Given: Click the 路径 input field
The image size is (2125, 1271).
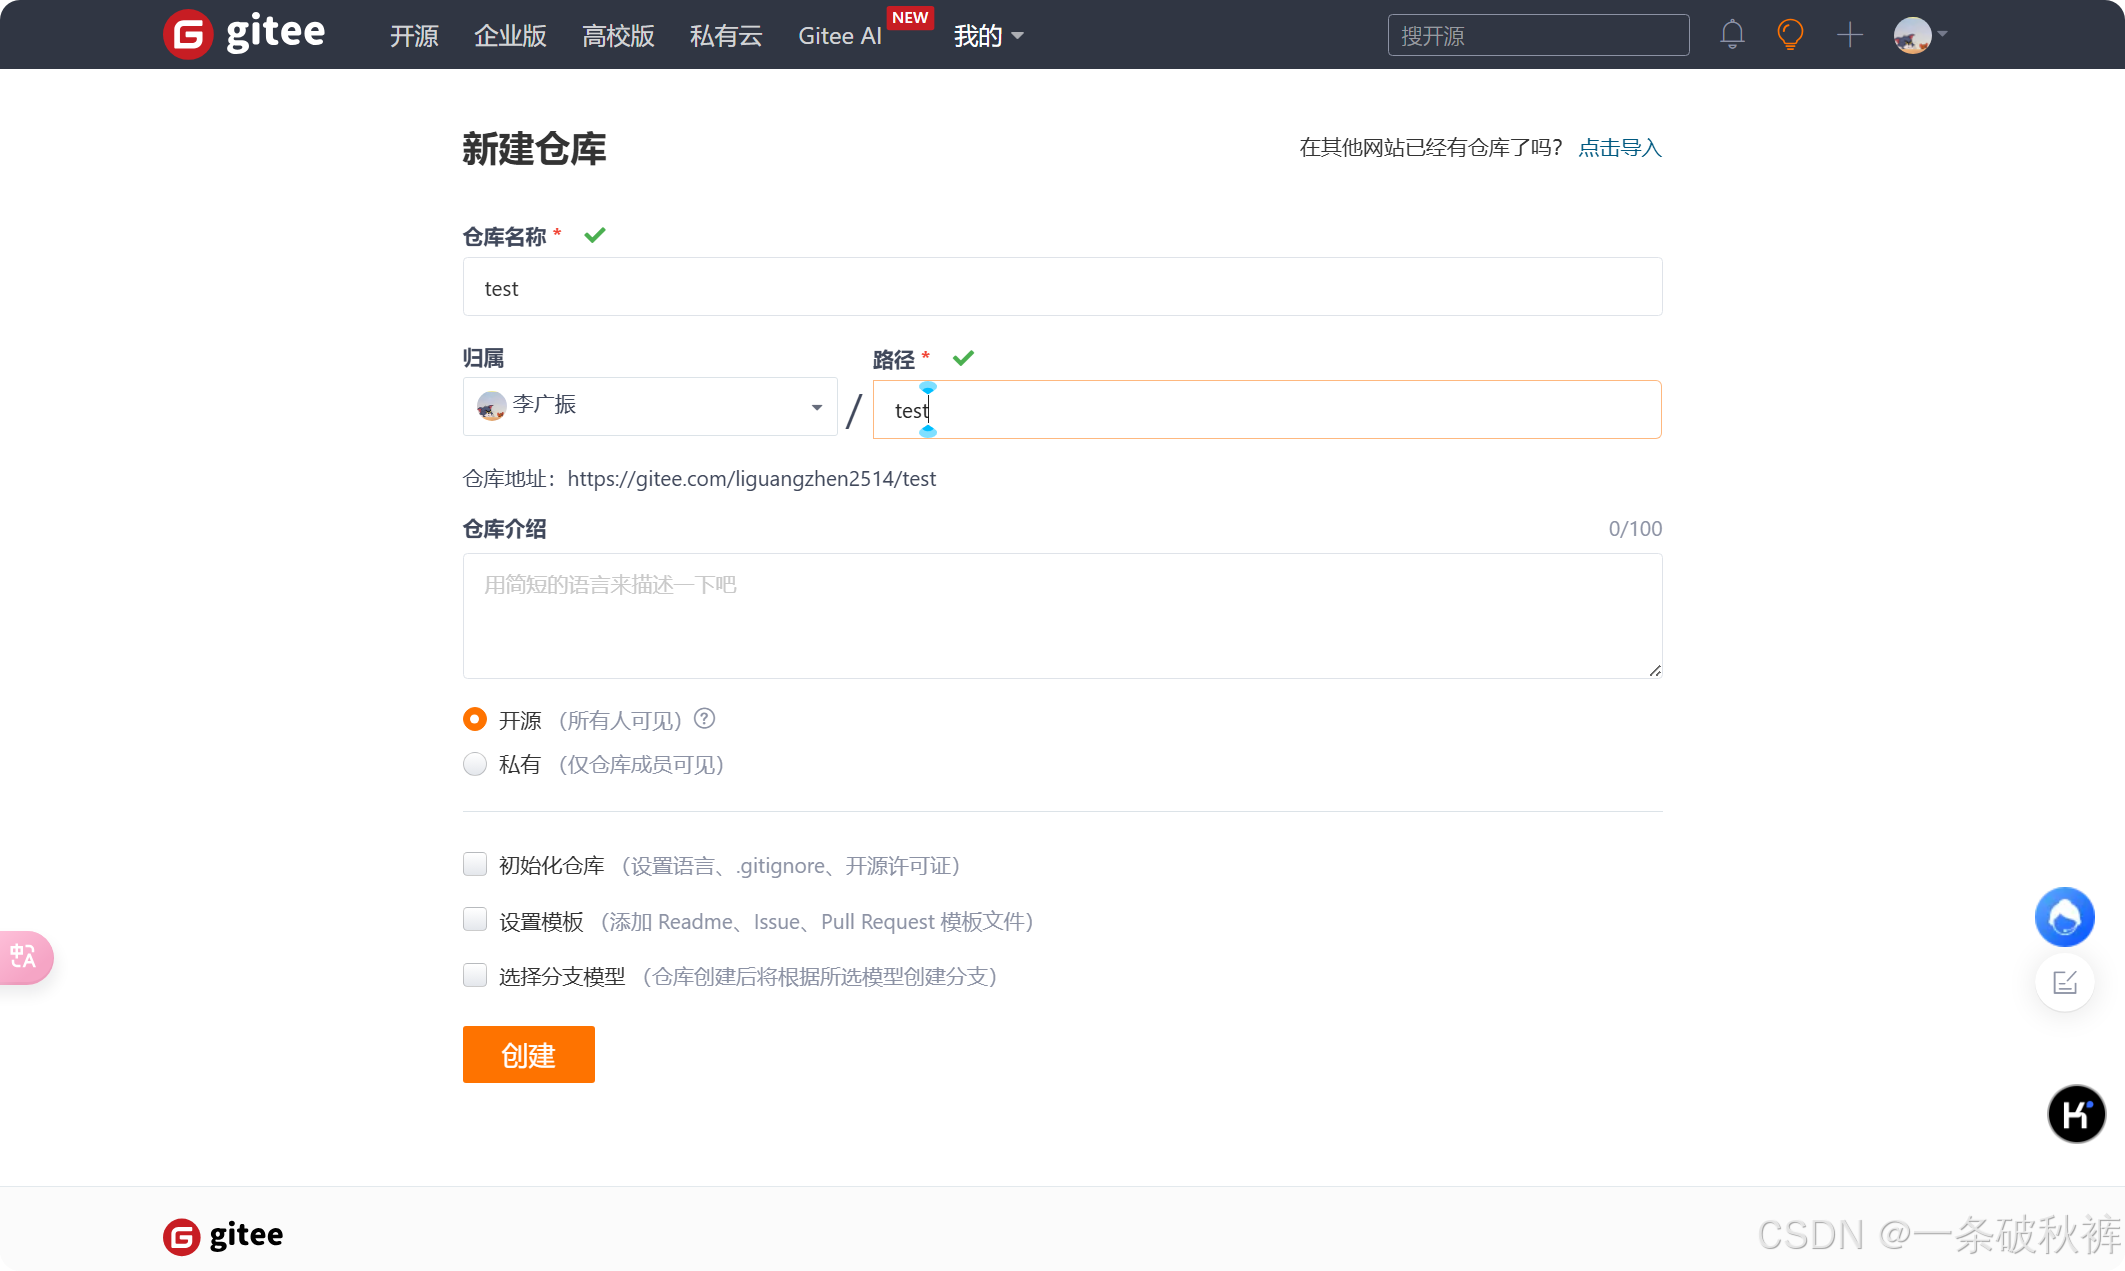Looking at the screenshot, I should pyautogui.click(x=1267, y=409).
